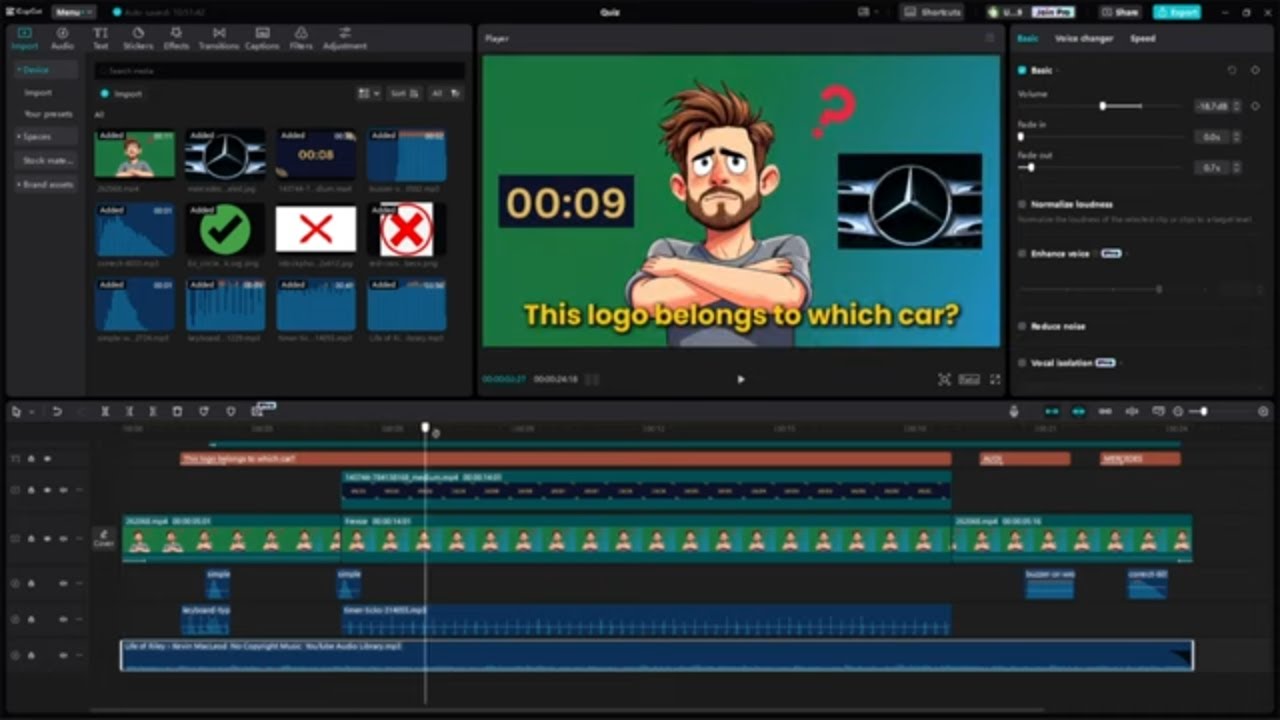The height and width of the screenshot is (720, 1280).
Task: Click the Fade in slider handle
Action: point(1021,136)
